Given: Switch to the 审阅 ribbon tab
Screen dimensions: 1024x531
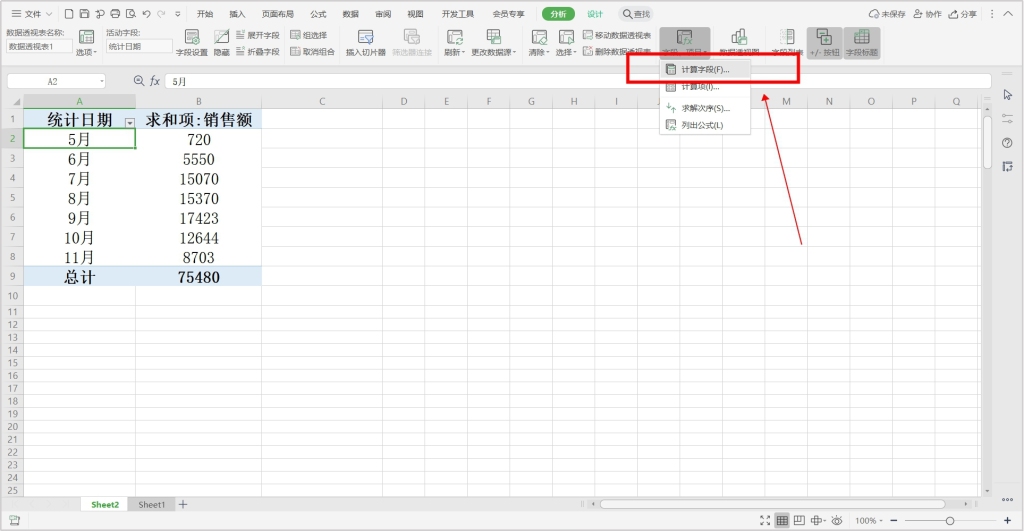Looking at the screenshot, I should (x=383, y=14).
